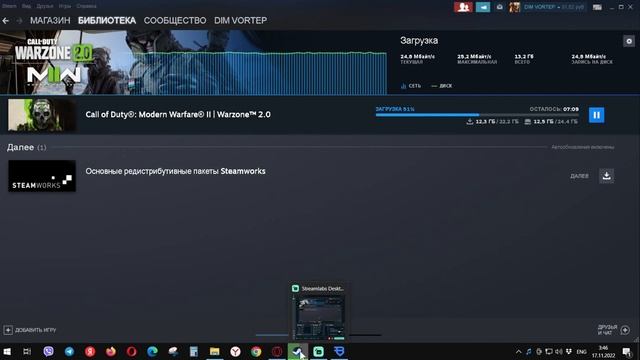Go forward with the right arrow
This screenshot has height=360, width=640.
[19, 20]
